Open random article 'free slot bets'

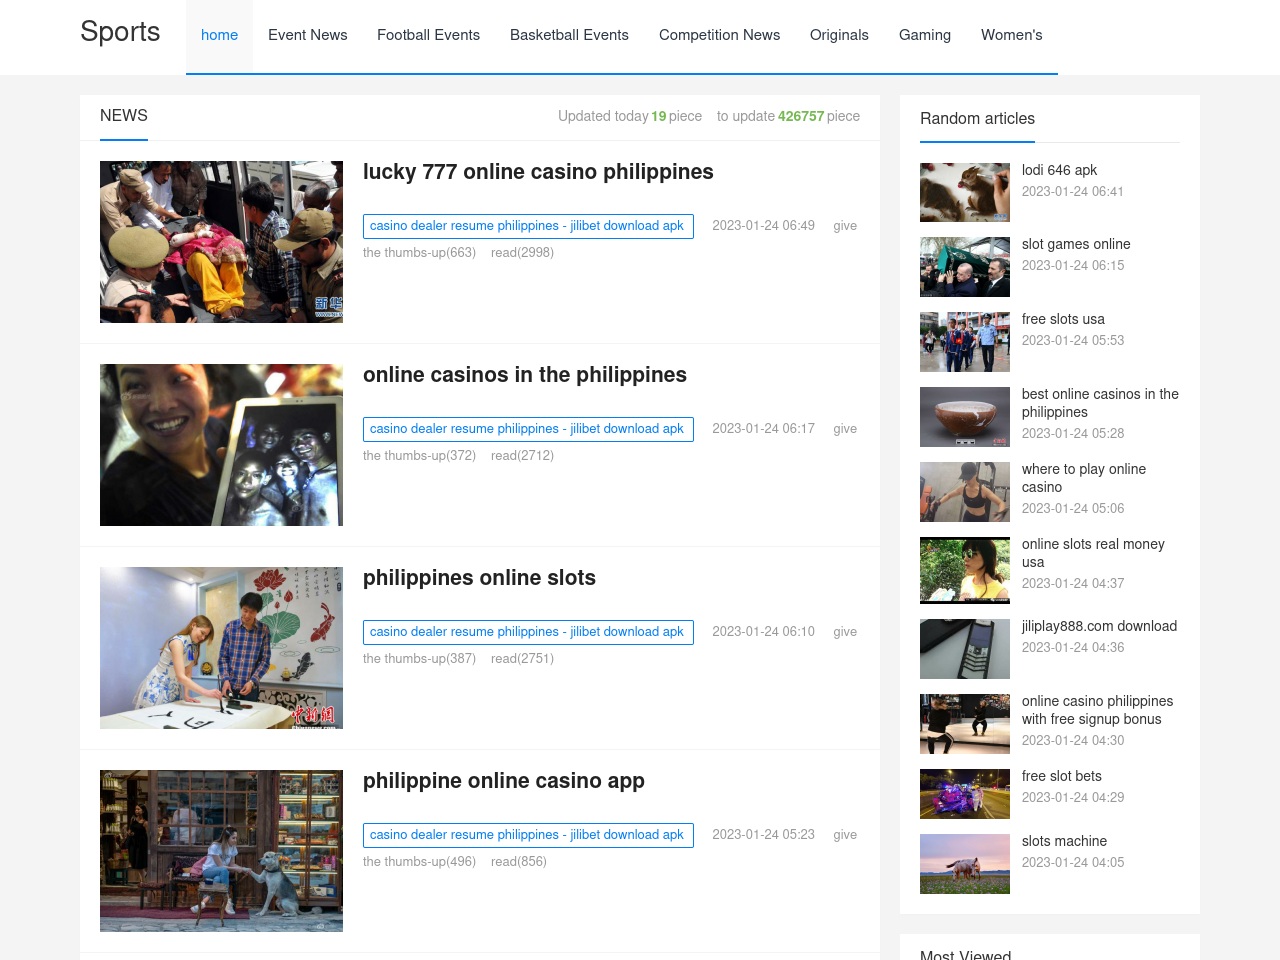point(1061,777)
